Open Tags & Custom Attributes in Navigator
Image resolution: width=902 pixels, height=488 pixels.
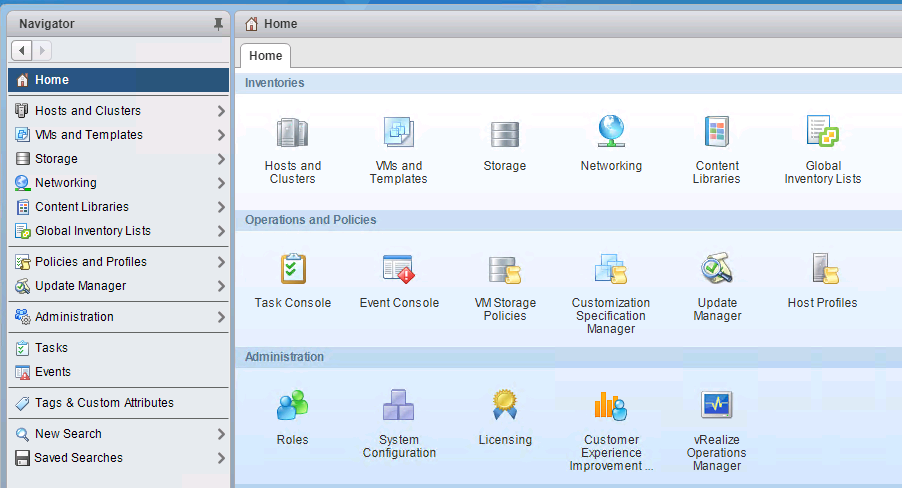tap(104, 403)
